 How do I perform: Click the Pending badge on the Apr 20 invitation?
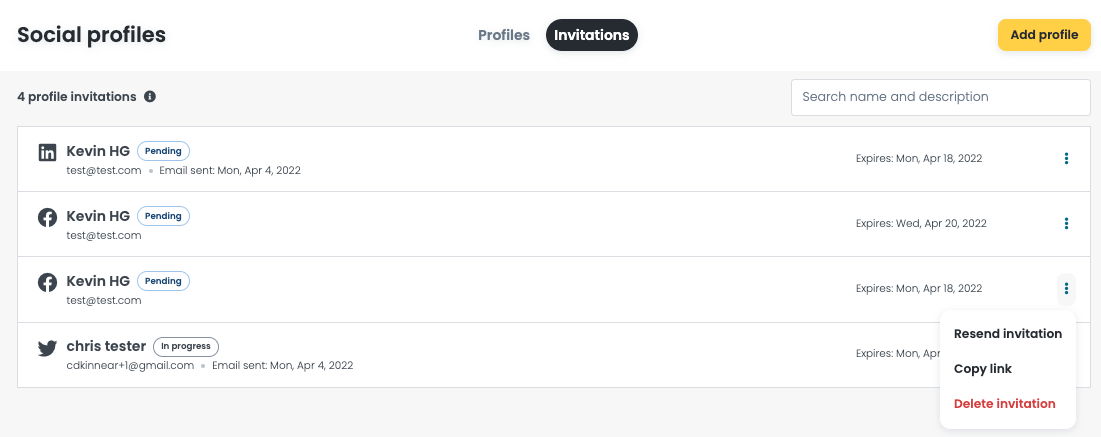pyautogui.click(x=164, y=216)
